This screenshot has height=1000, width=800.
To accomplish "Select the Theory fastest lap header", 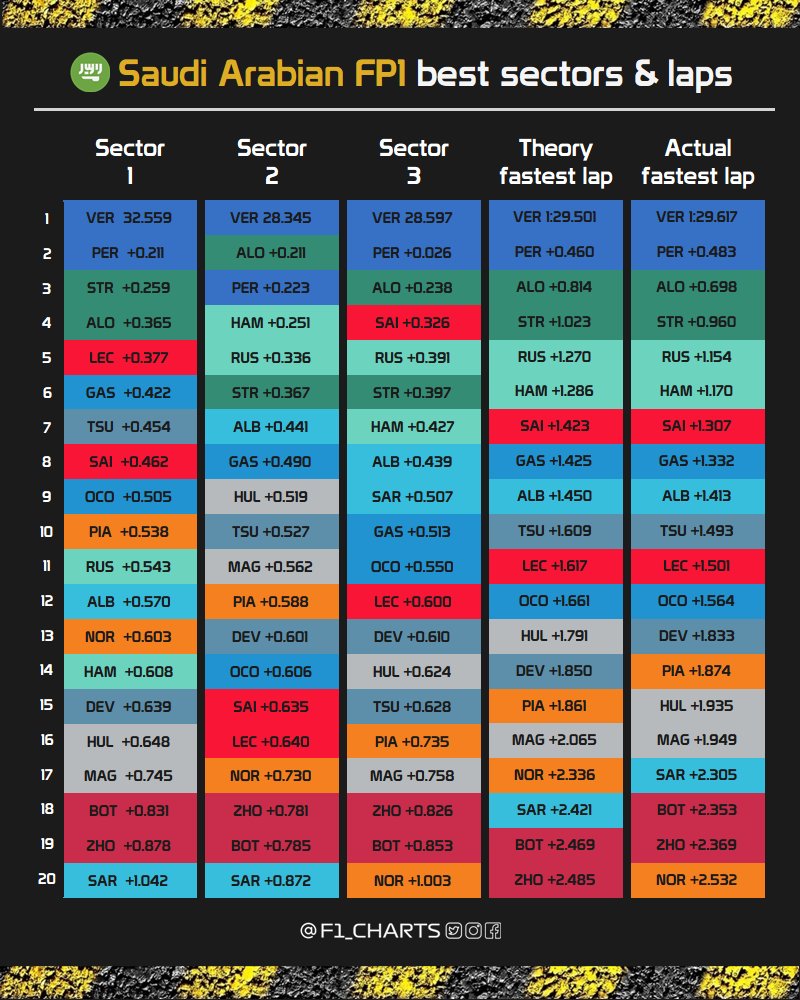I will point(555,163).
